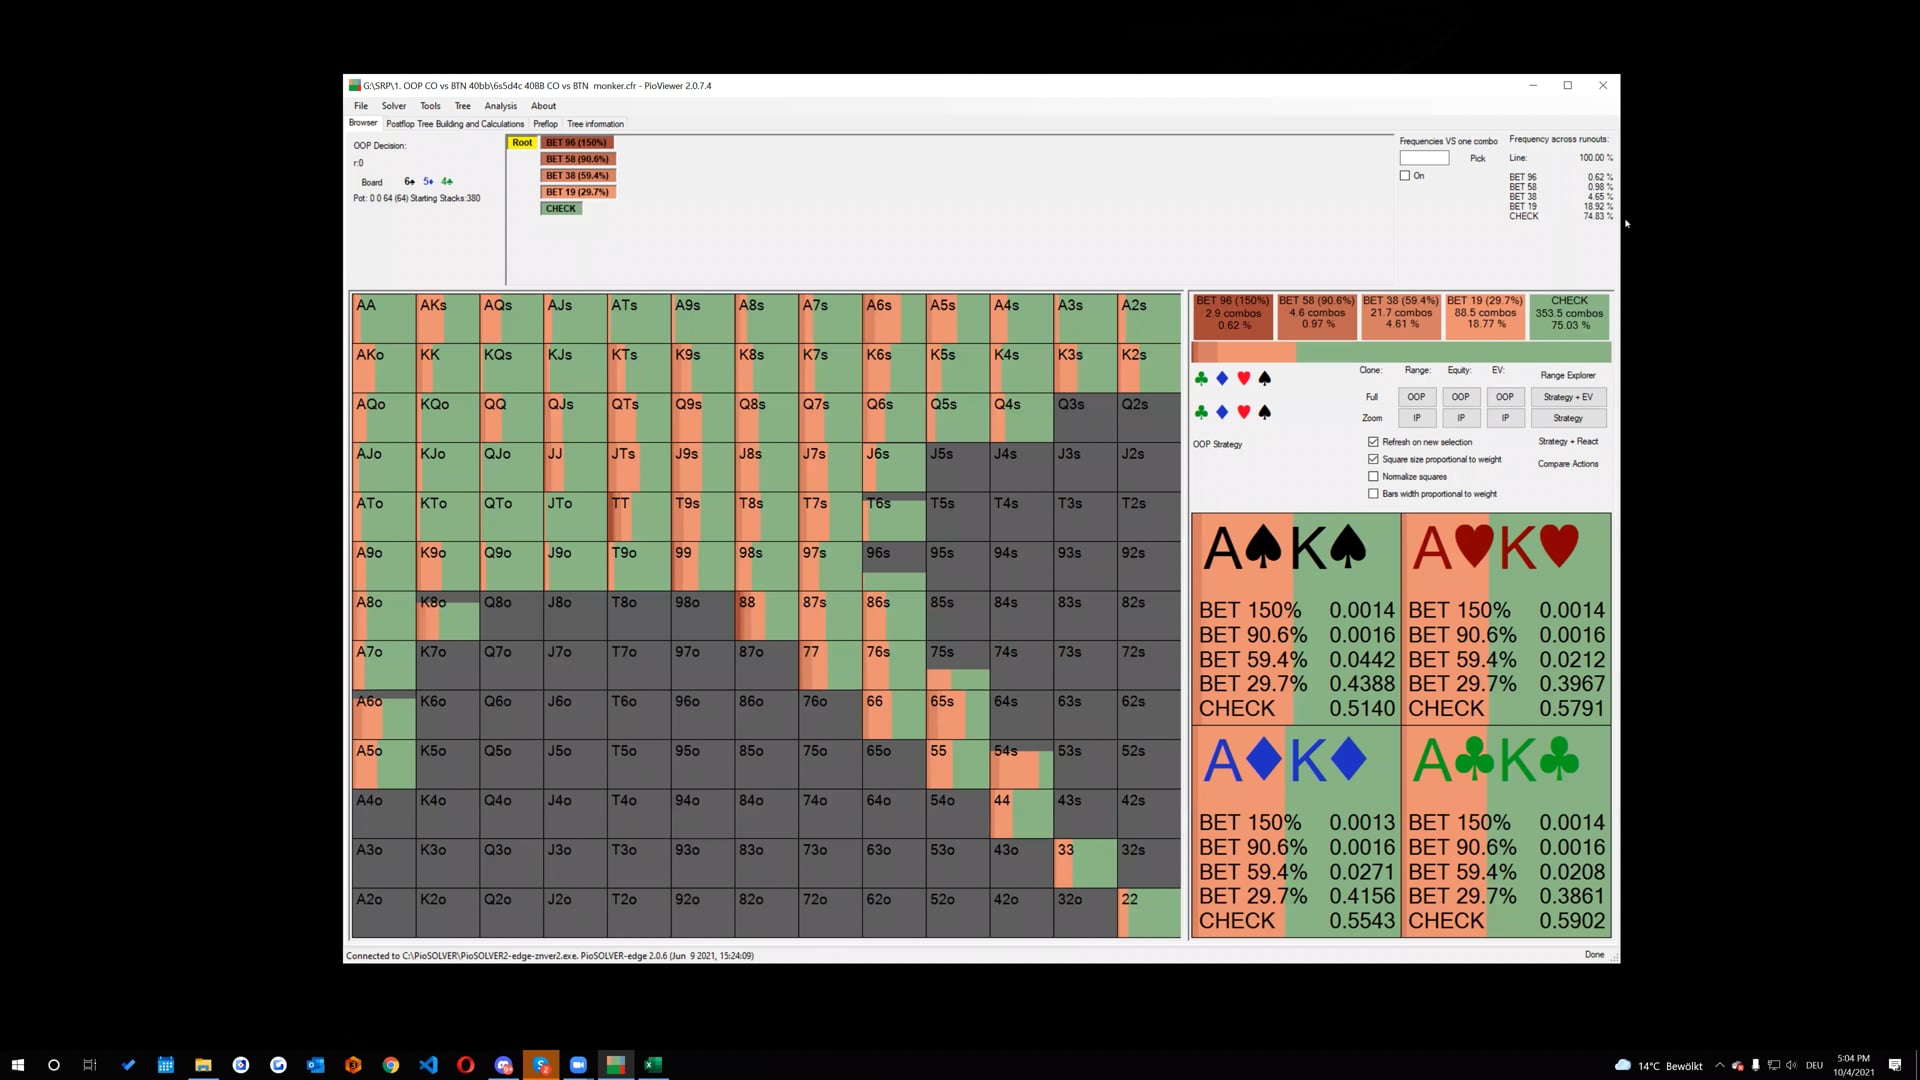Tick the On checkbox under Frequencies VS one combo
The image size is (1920, 1080).
(x=1405, y=176)
